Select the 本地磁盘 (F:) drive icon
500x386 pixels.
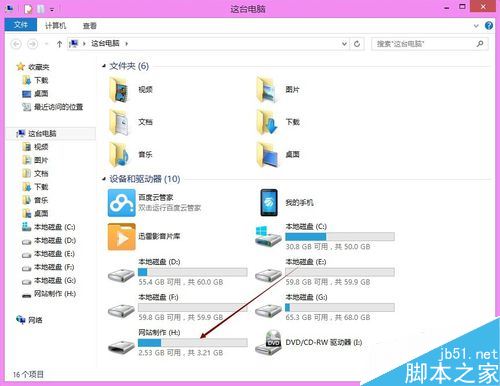click(121, 310)
